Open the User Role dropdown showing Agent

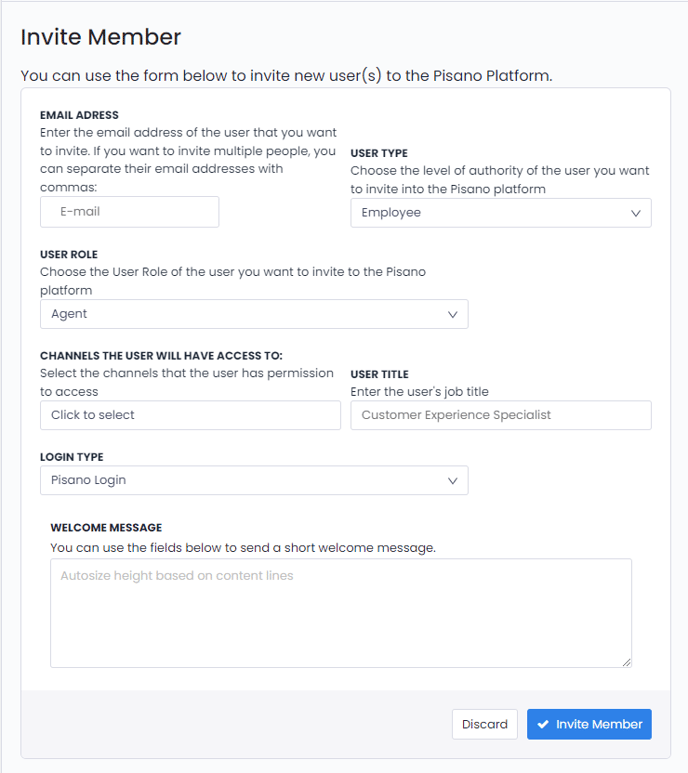253,314
